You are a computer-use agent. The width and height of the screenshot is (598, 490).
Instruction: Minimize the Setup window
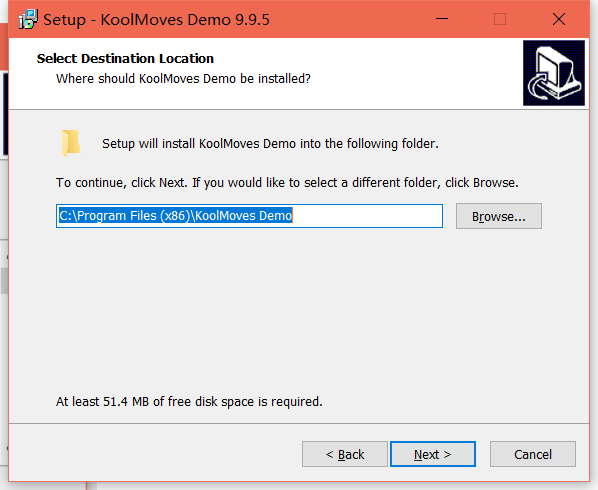442,19
